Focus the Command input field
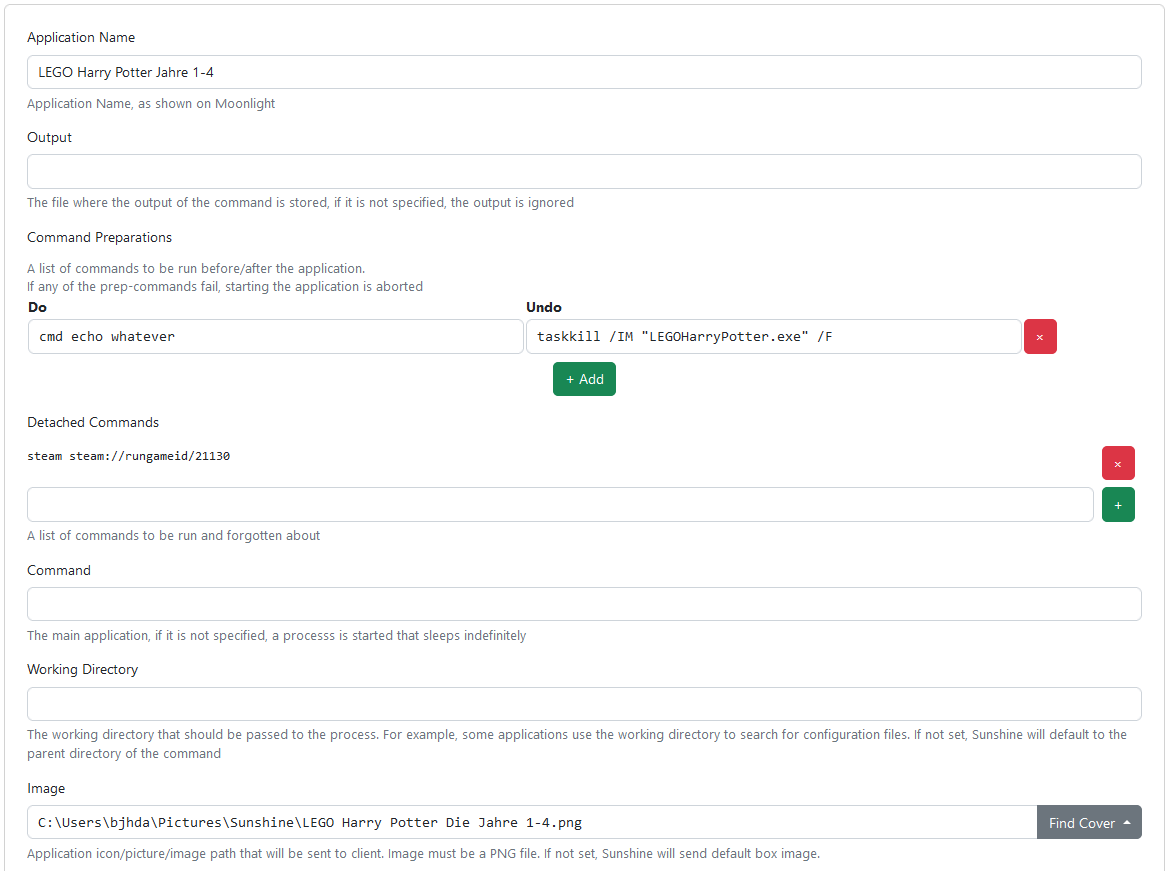This screenshot has width=1170, height=871. pyautogui.click(x=584, y=605)
